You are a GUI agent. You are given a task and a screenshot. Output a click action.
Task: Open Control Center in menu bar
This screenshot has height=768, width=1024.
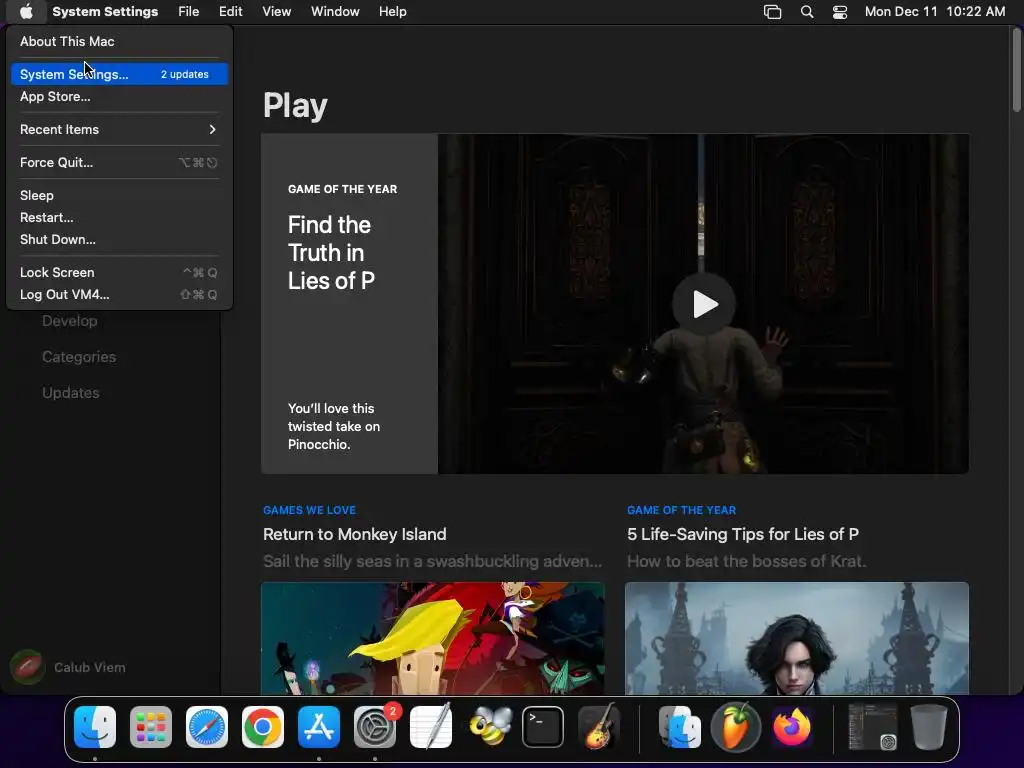840,12
